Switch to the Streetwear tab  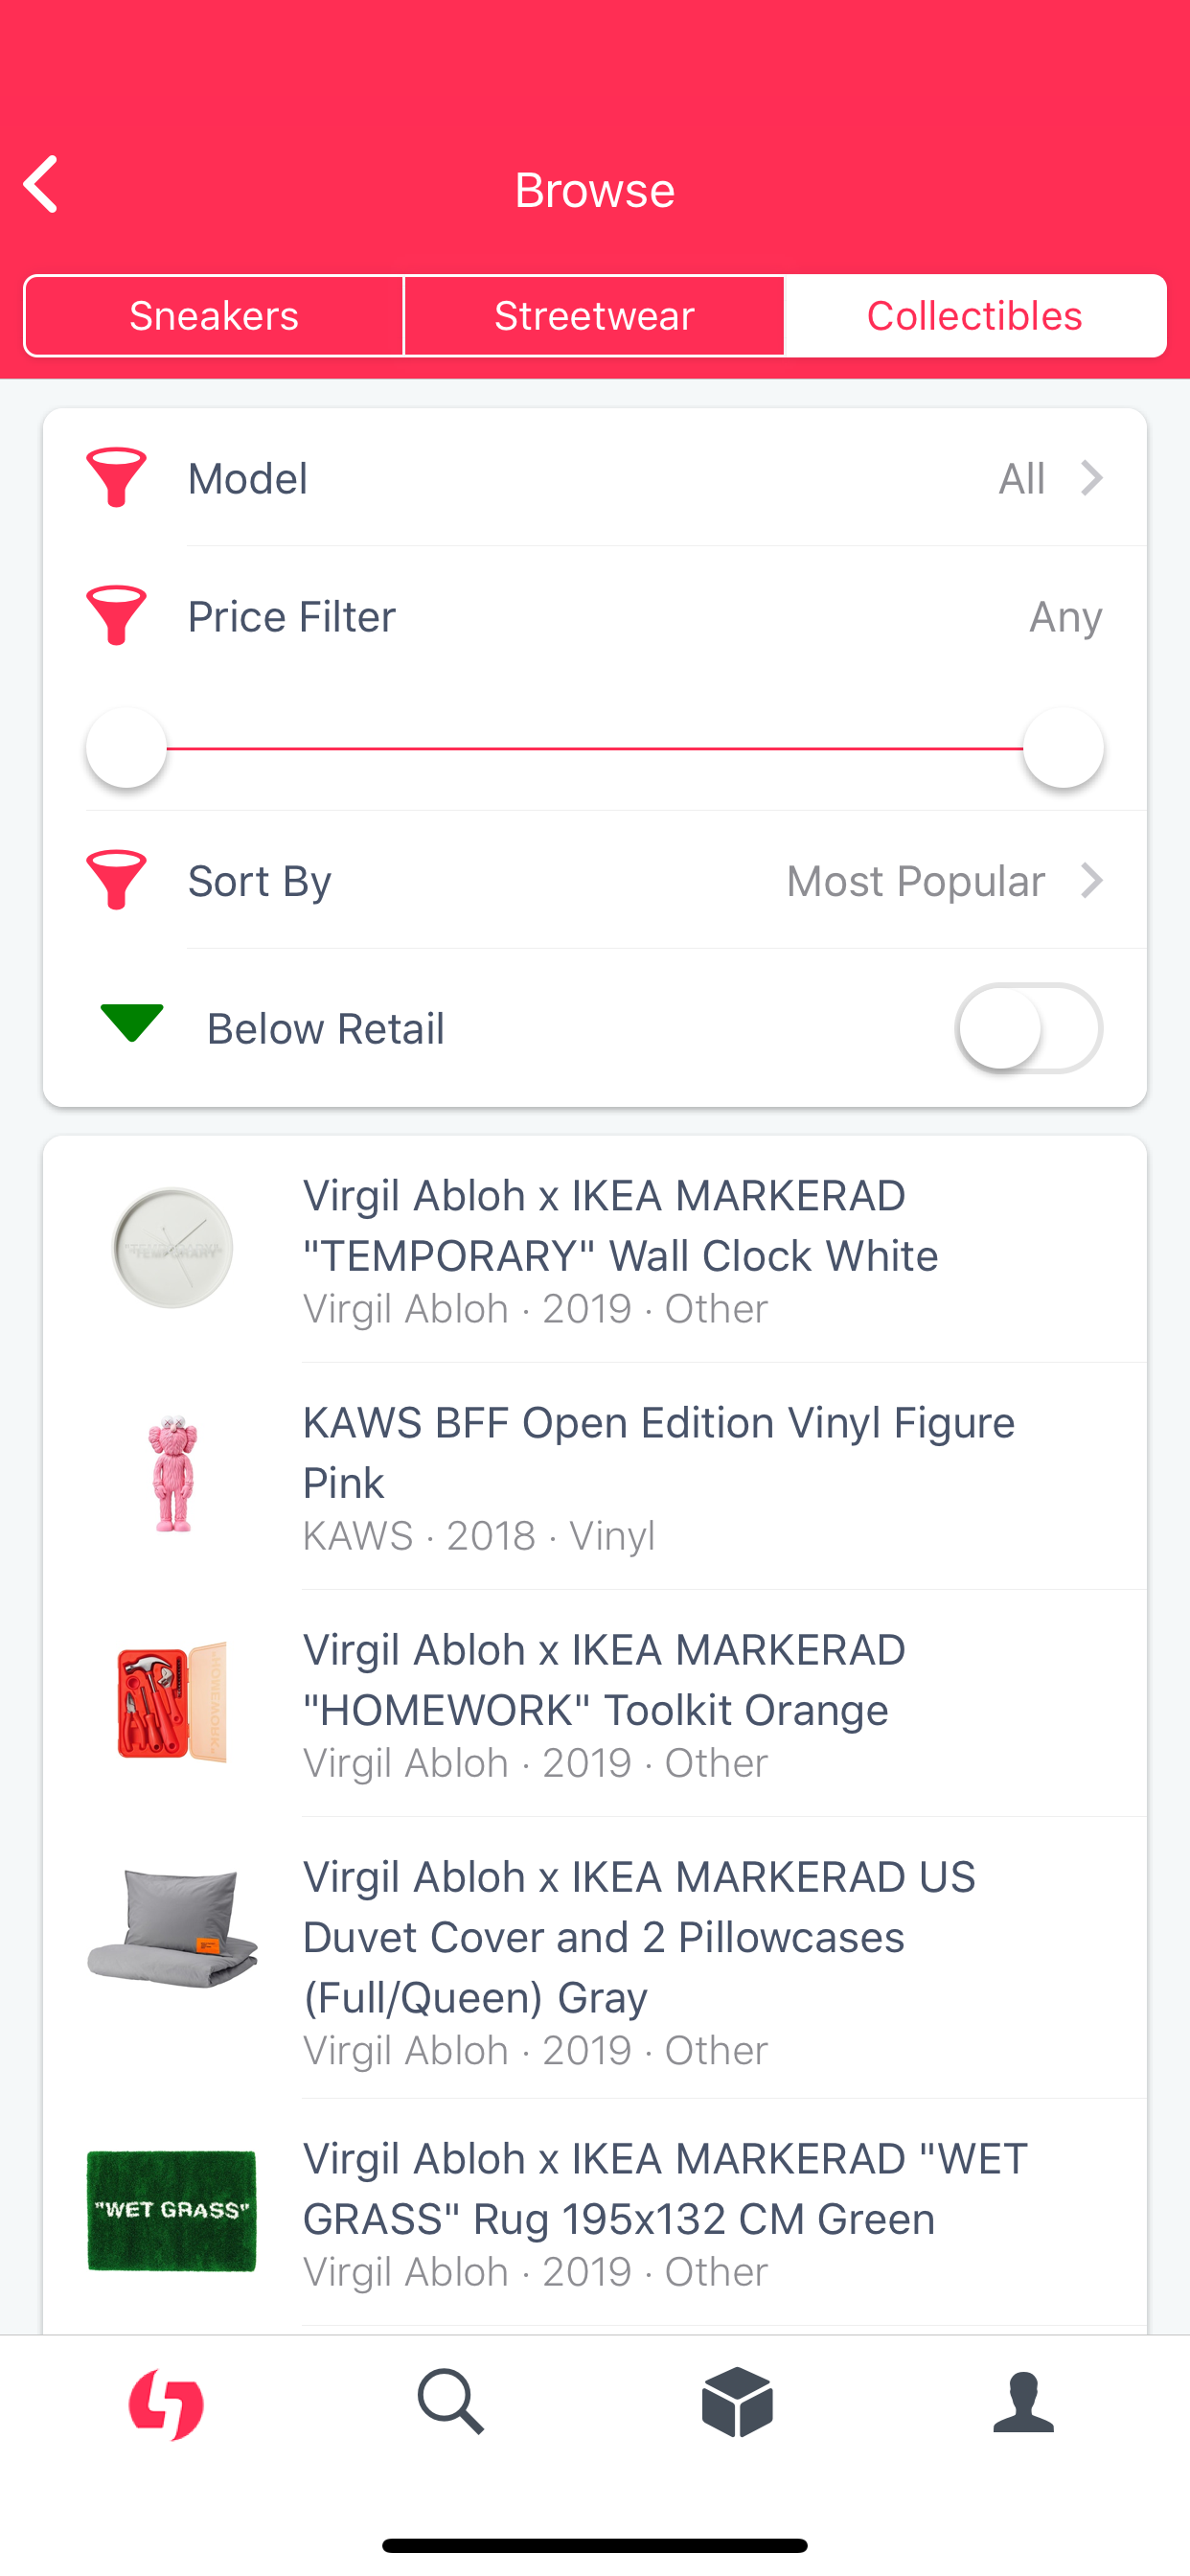pyautogui.click(x=594, y=316)
